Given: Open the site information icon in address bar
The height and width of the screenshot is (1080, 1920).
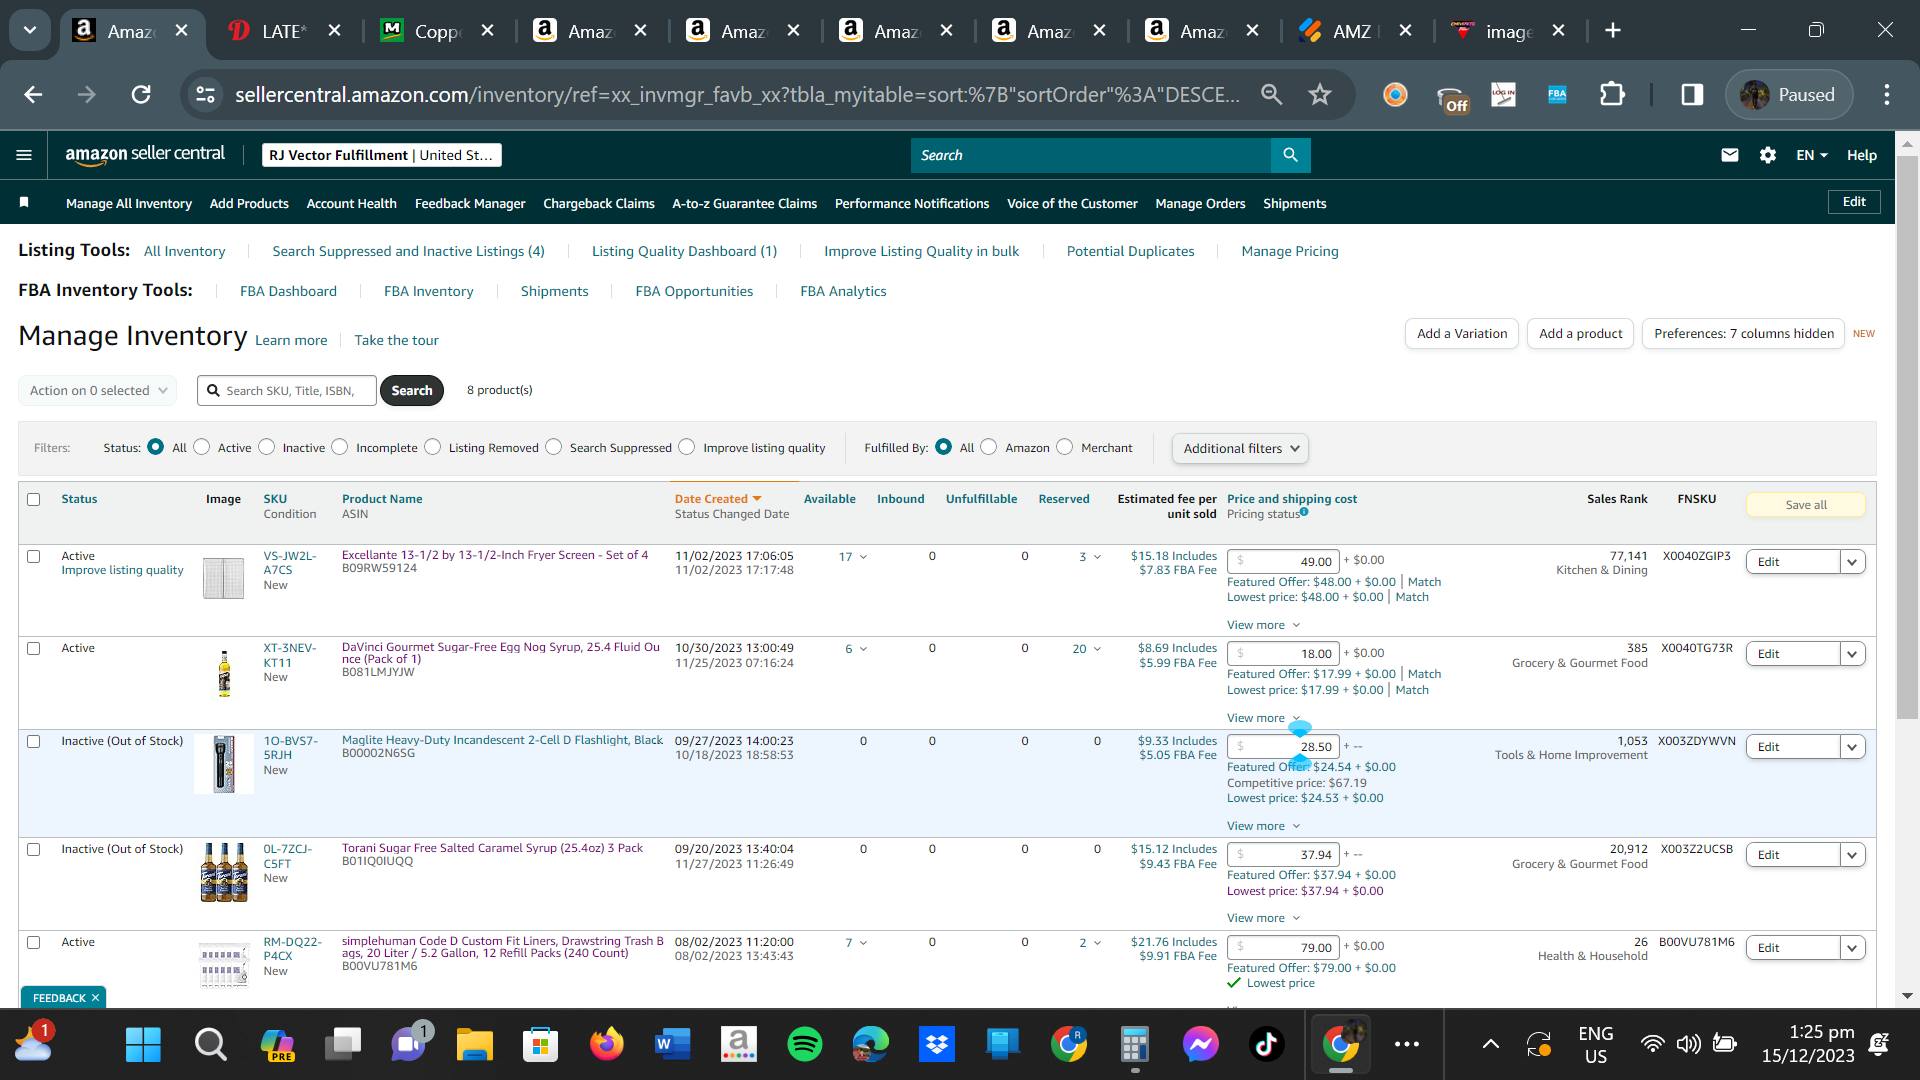Looking at the screenshot, I should 205,95.
